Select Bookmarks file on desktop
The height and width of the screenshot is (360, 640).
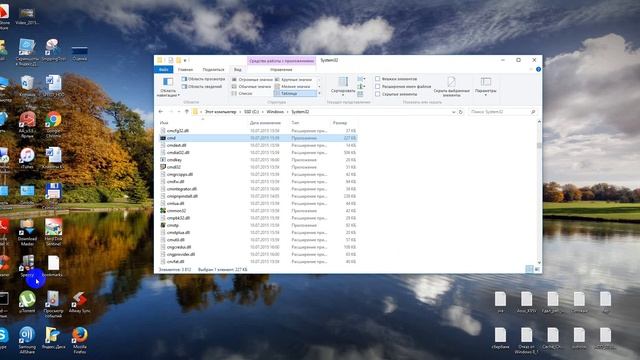pyautogui.click(x=53, y=266)
